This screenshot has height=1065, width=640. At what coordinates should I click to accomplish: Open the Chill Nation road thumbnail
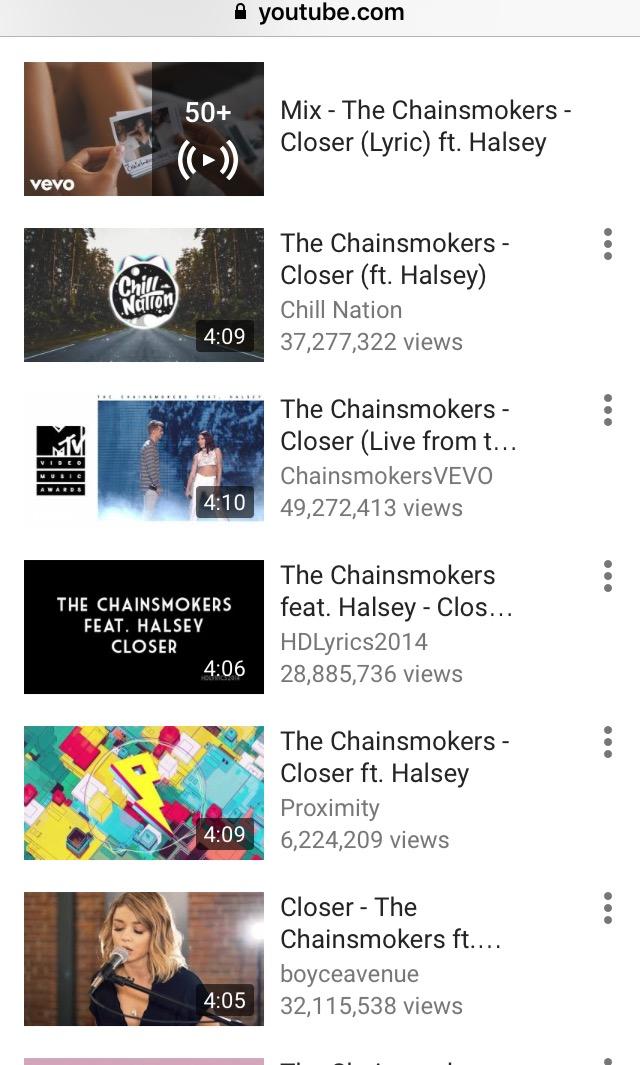[x=143, y=295]
